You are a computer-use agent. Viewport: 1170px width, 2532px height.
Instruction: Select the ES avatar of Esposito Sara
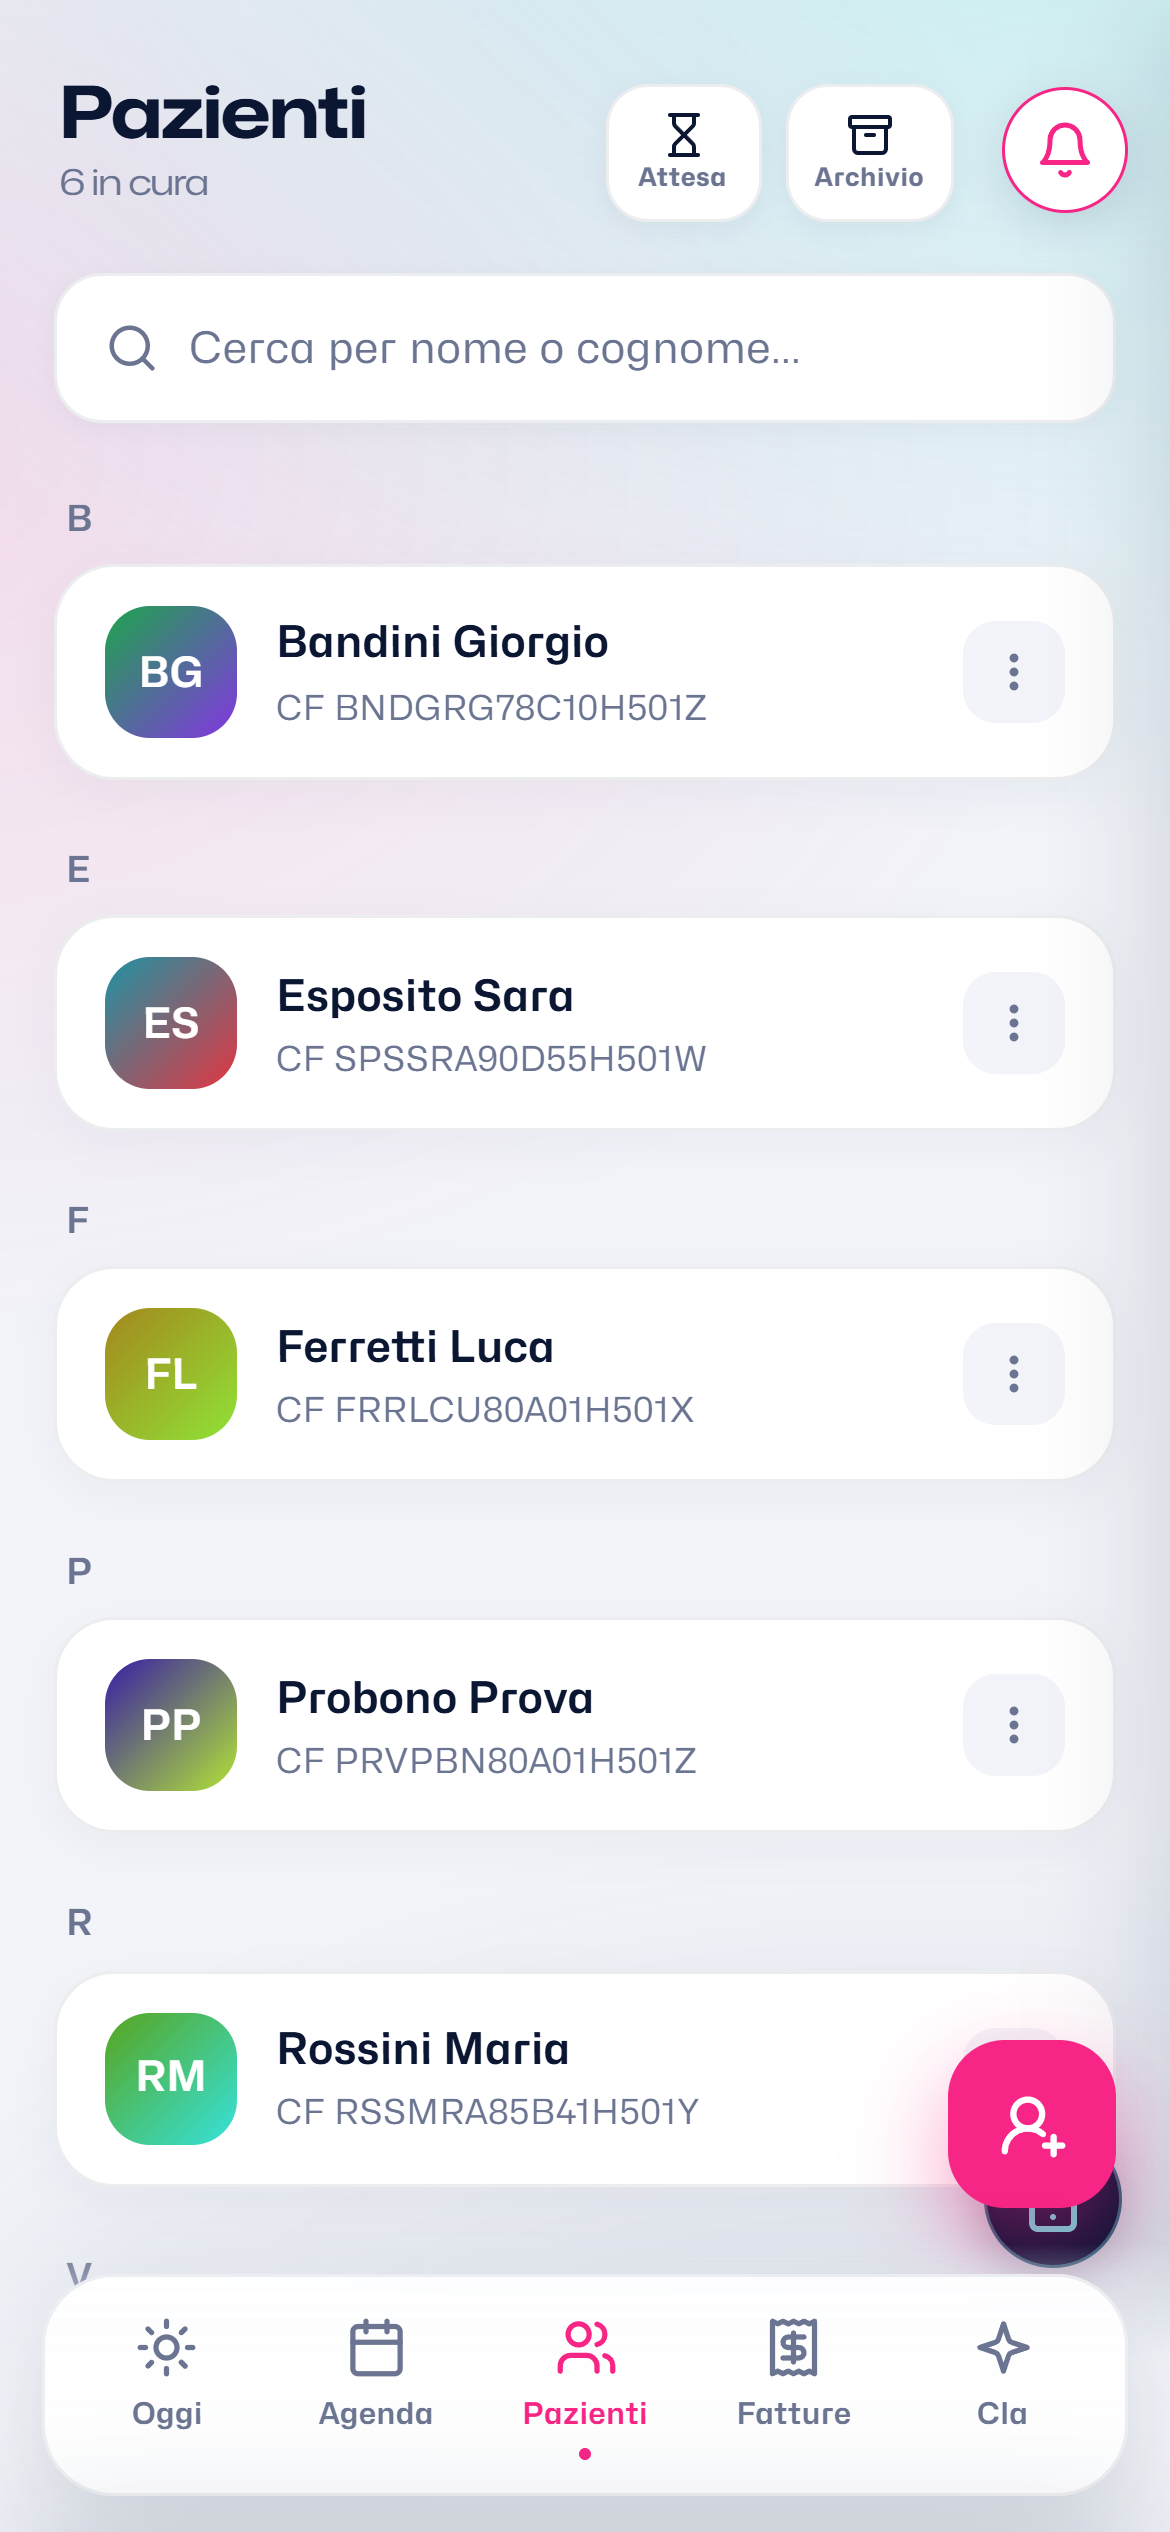click(x=171, y=1023)
